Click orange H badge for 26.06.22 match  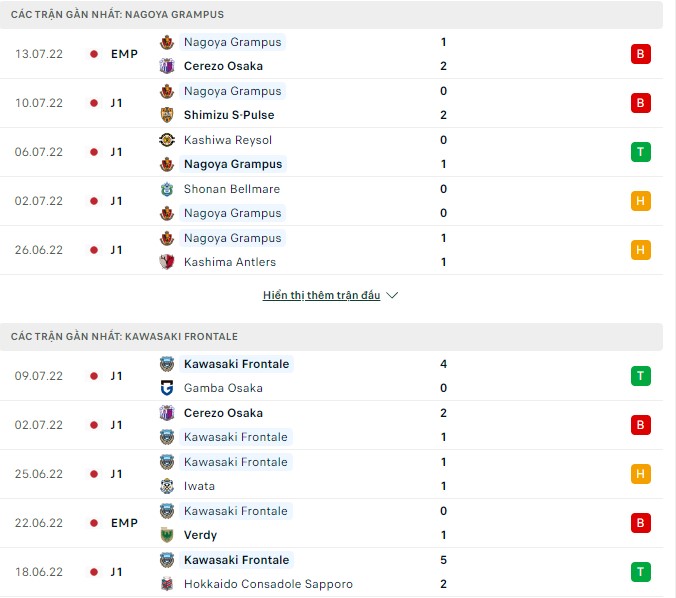click(x=641, y=250)
